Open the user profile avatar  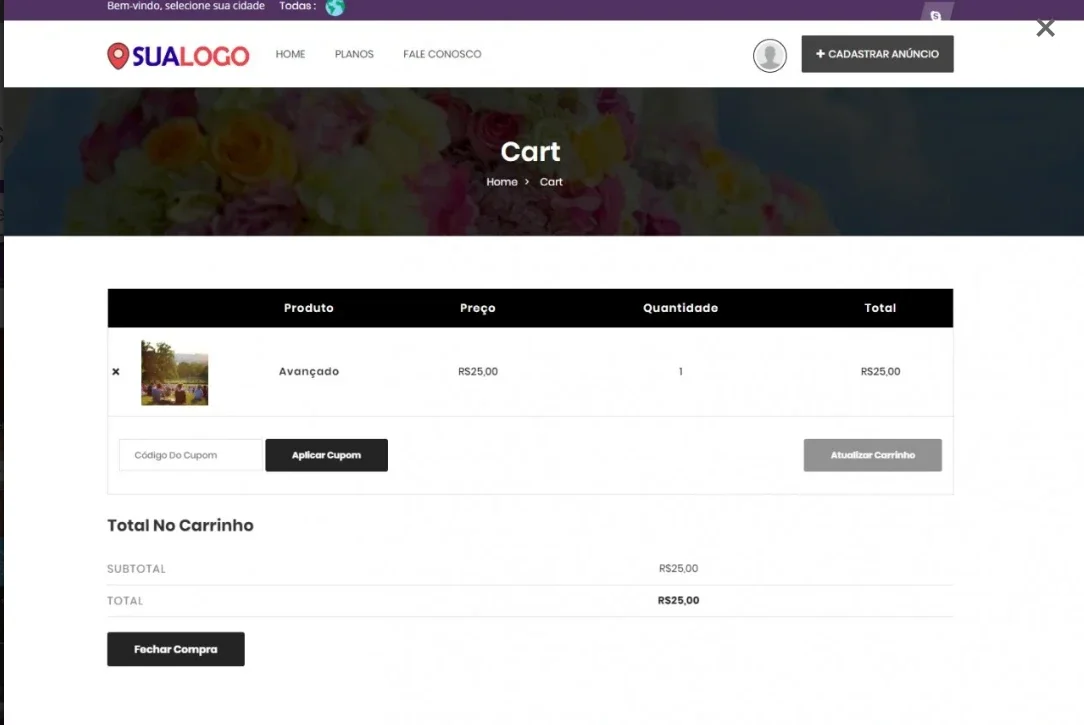tap(769, 55)
